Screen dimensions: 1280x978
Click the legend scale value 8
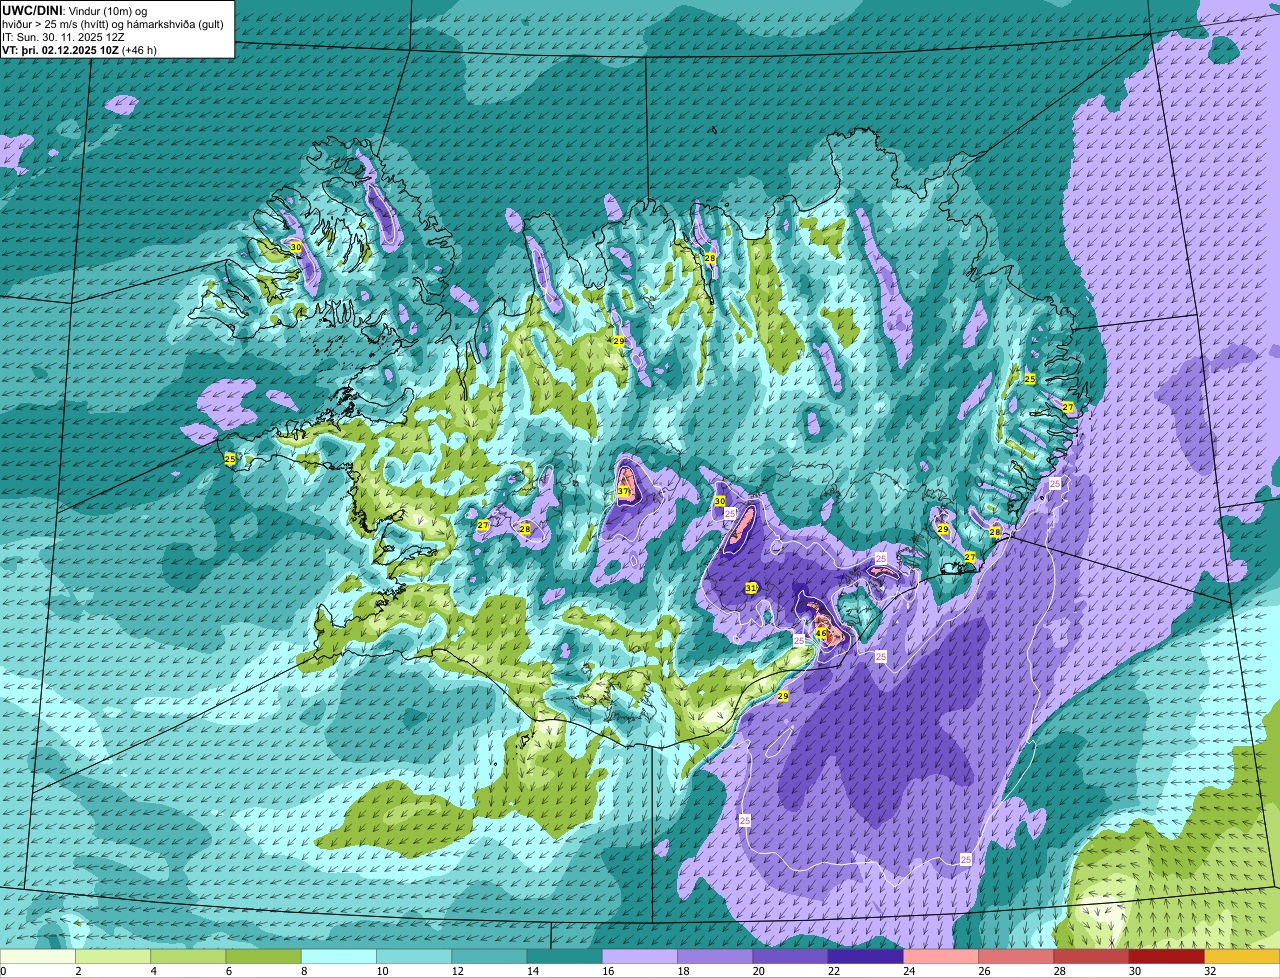point(303,971)
